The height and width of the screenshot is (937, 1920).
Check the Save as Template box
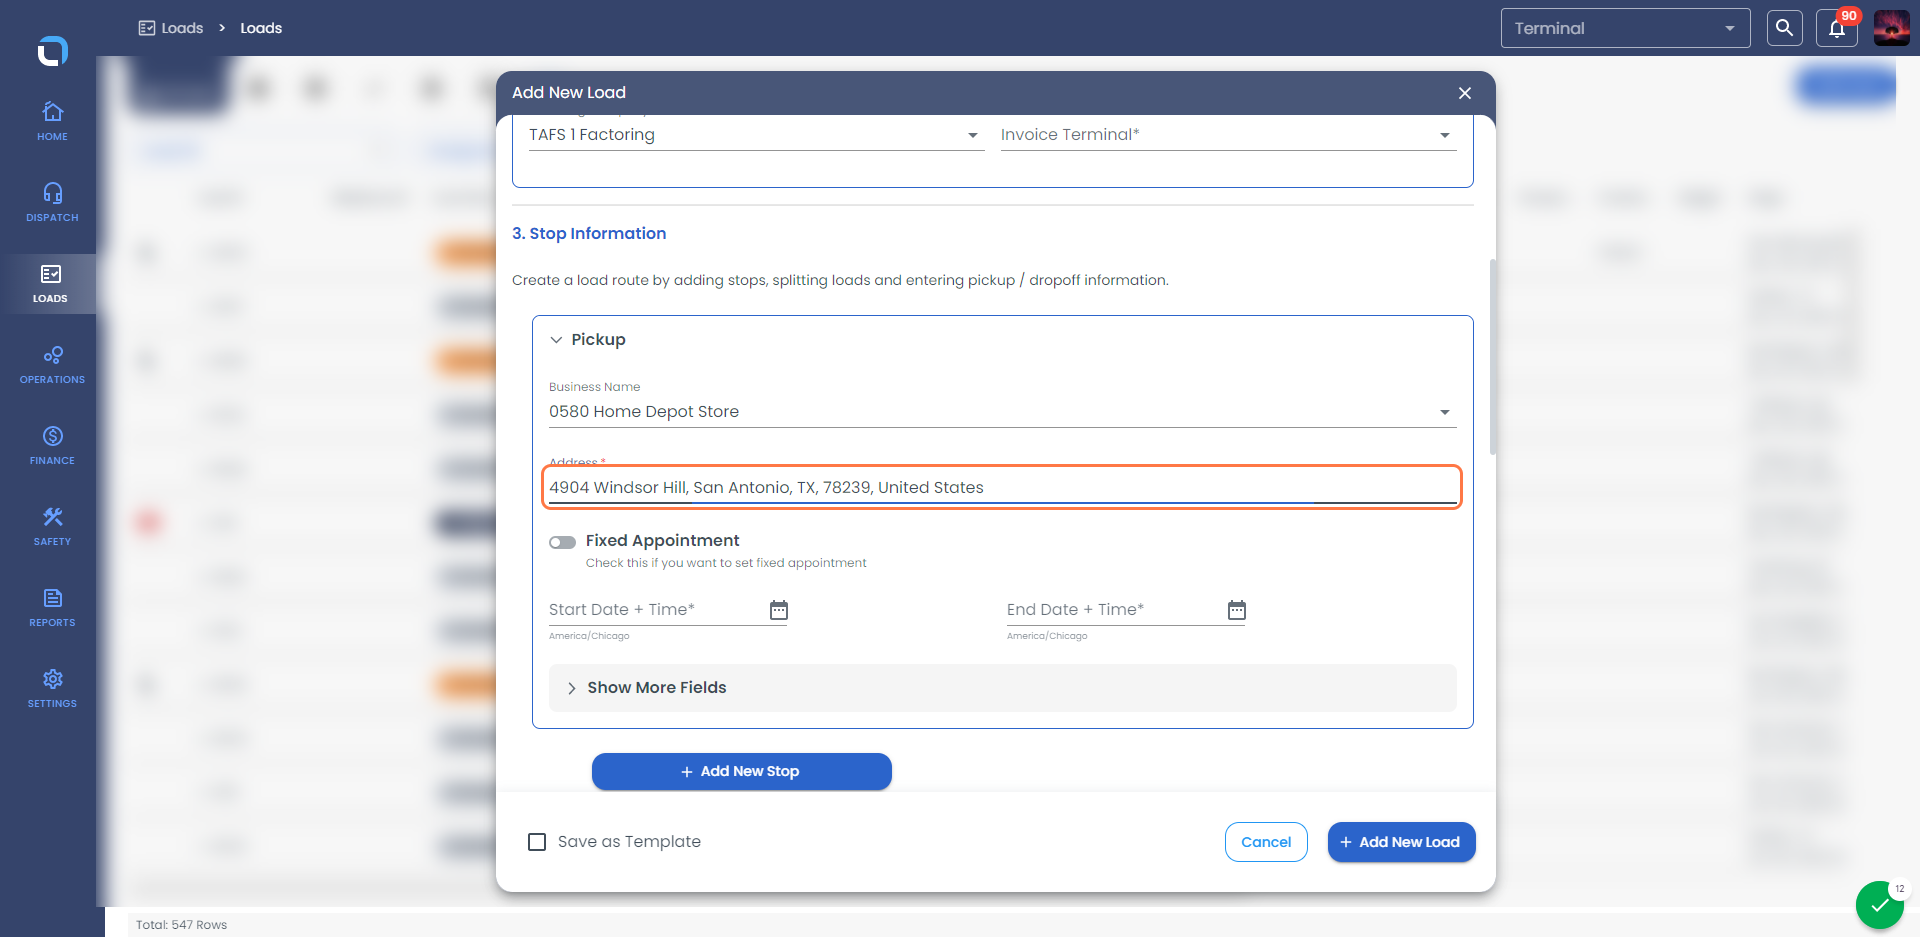pos(537,842)
